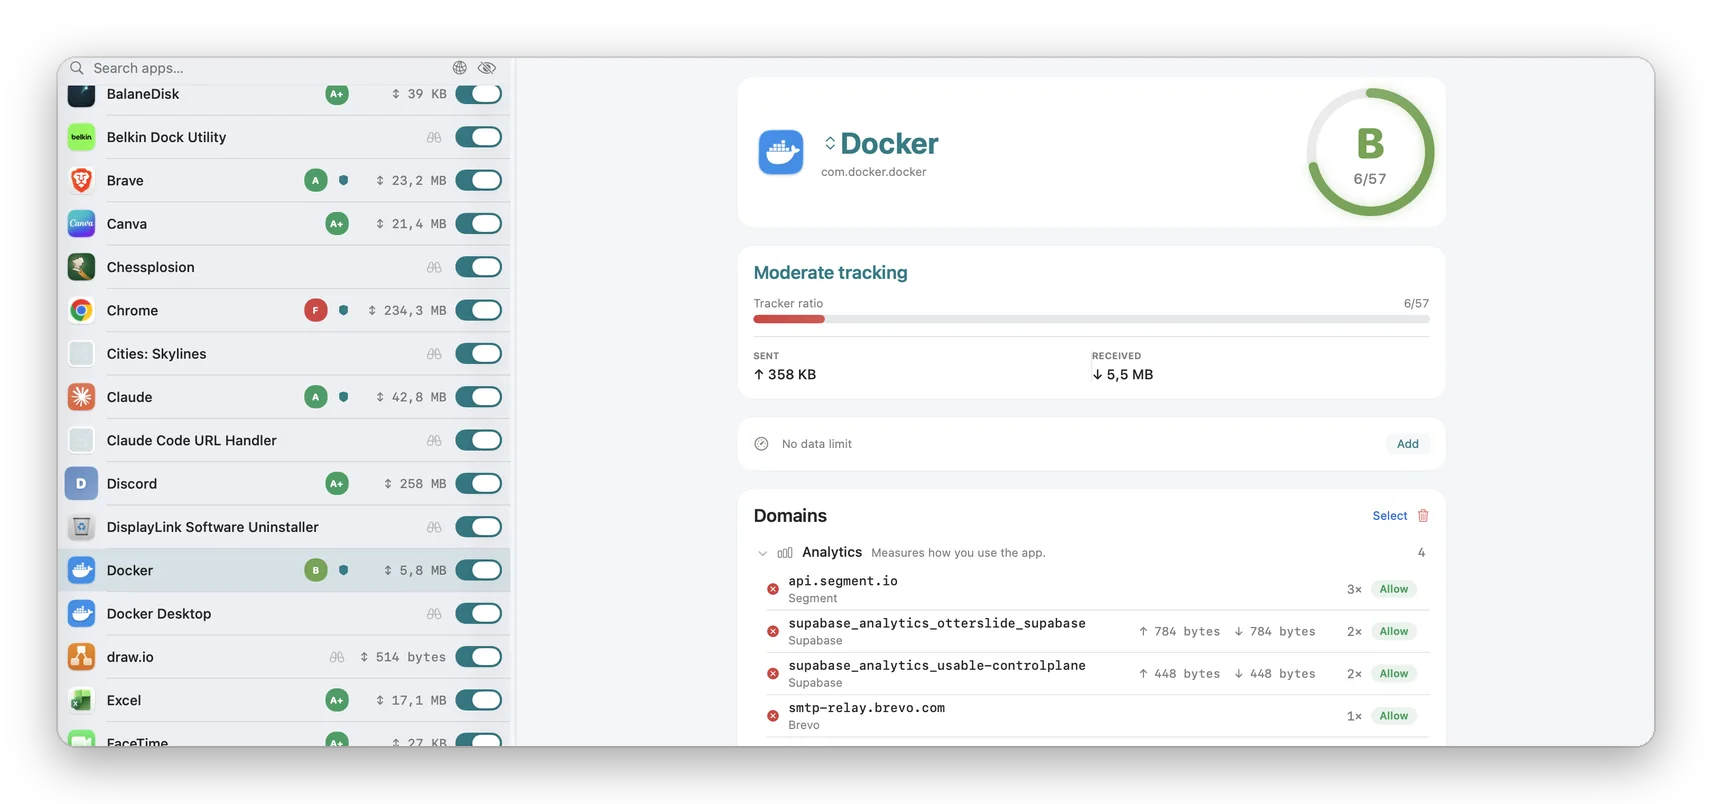Image resolution: width=1712 pixels, height=804 pixels.
Task: Click the A+ badge in the Discord row
Action: click(x=337, y=484)
